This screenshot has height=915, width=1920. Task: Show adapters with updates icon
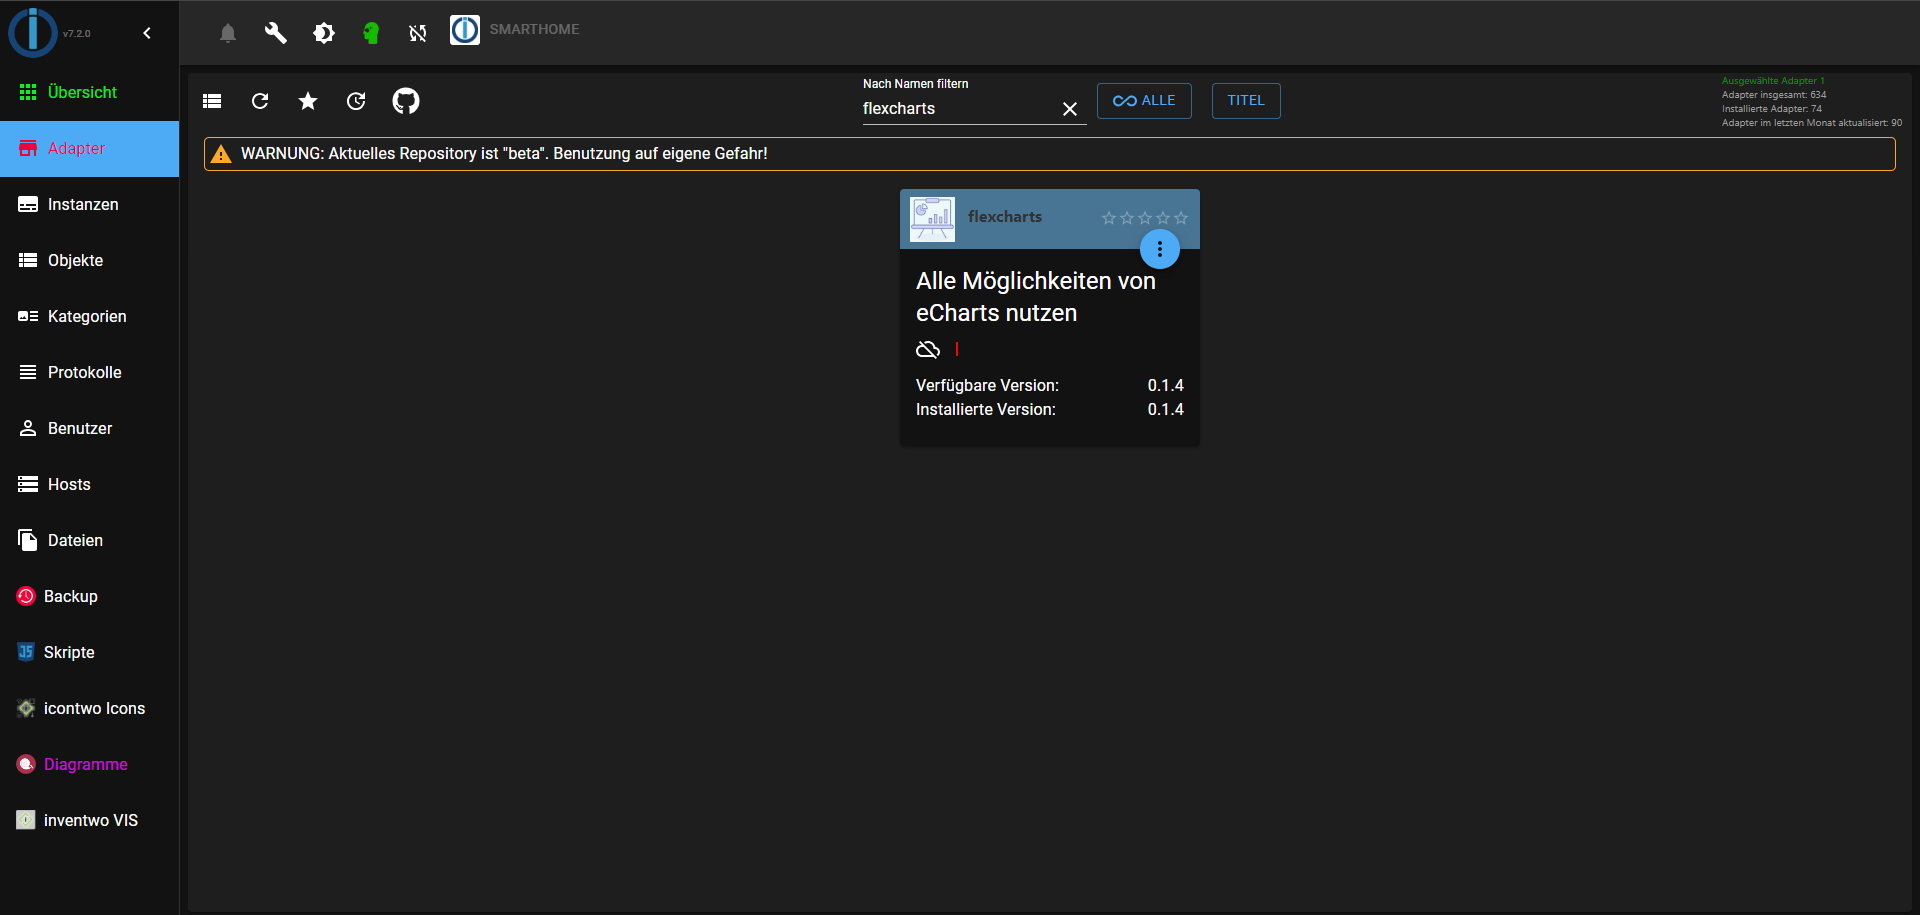(356, 101)
